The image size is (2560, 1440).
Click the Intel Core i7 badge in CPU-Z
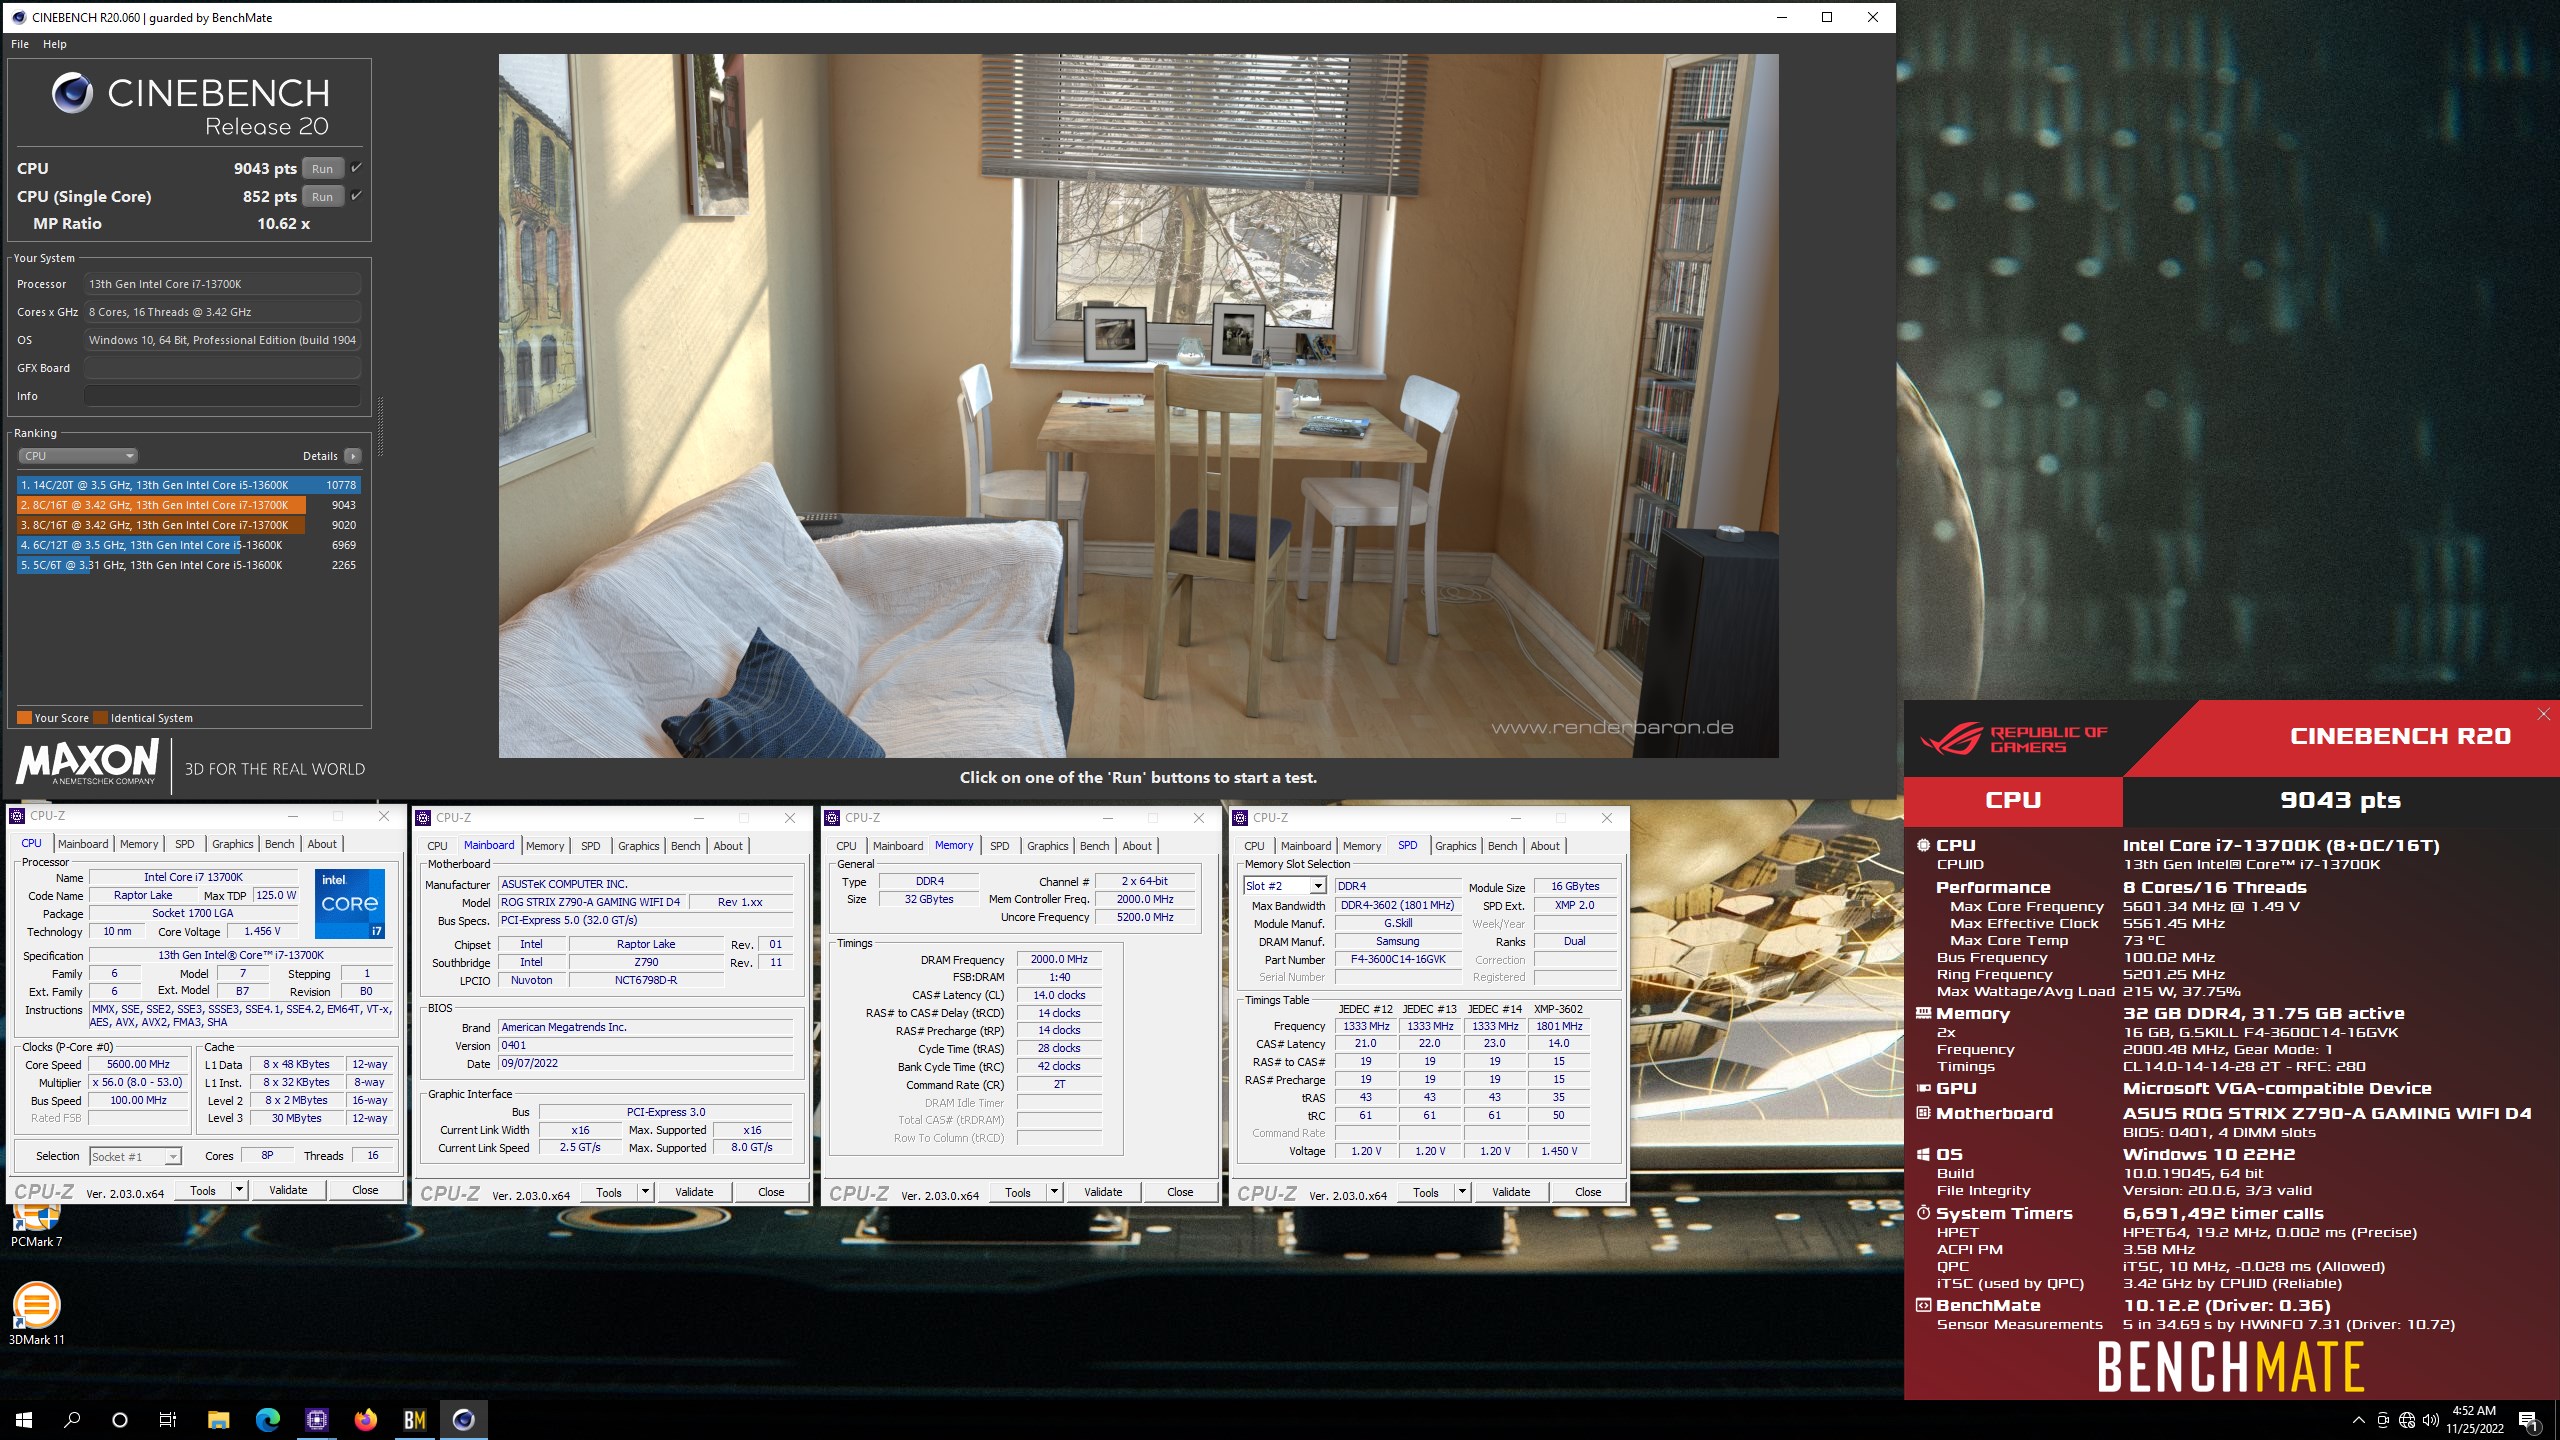click(350, 903)
